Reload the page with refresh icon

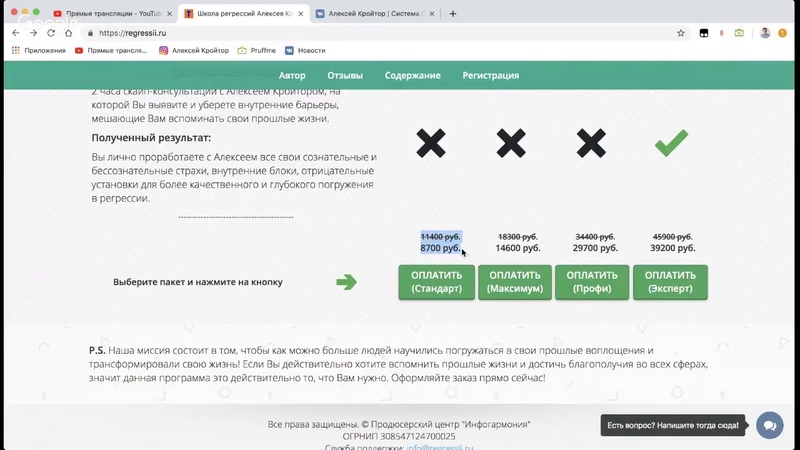tap(51, 33)
